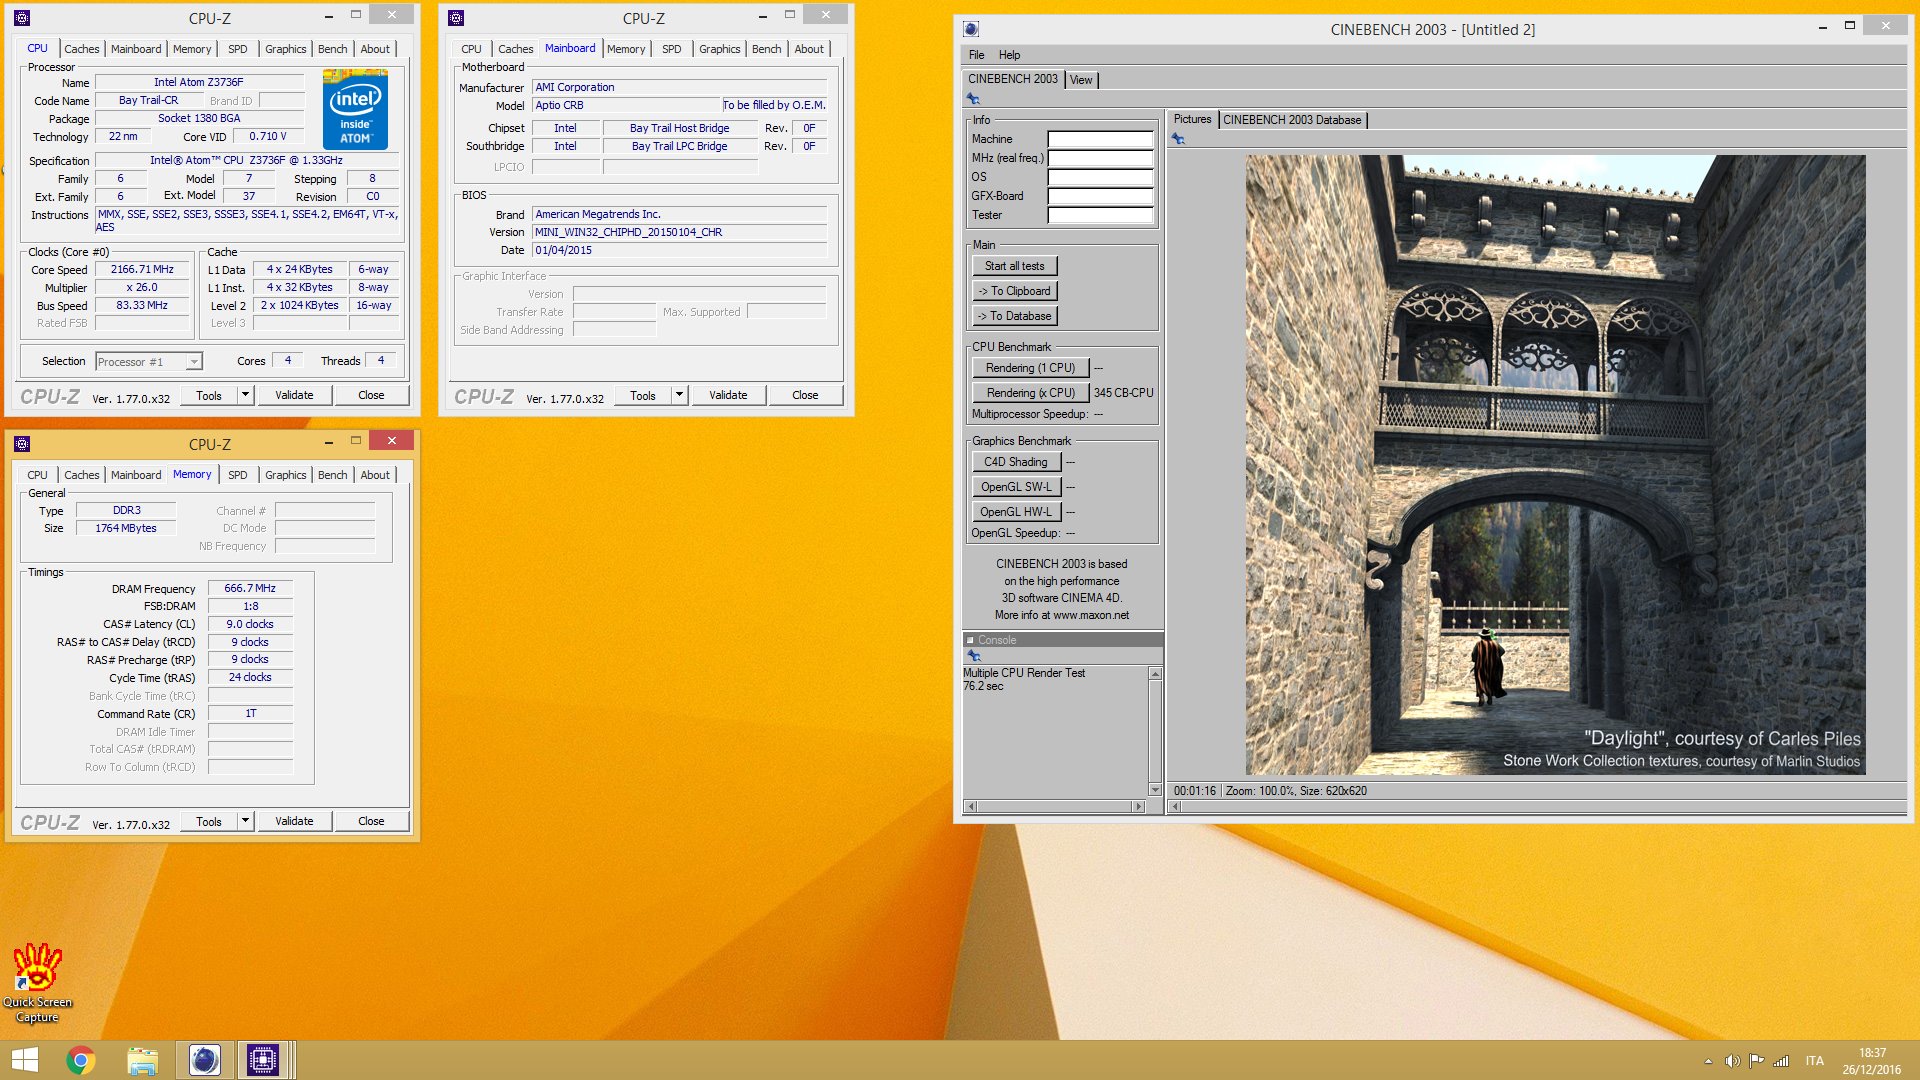This screenshot has height=1080, width=1920.
Task: Open the taskbar clock and date
Action: (1872, 1061)
